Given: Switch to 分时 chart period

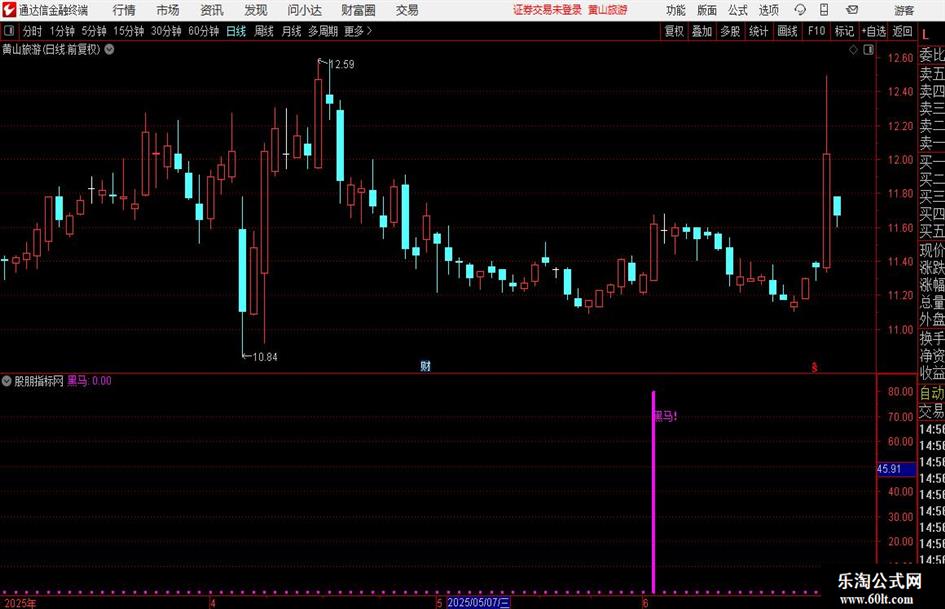Looking at the screenshot, I should point(33,31).
